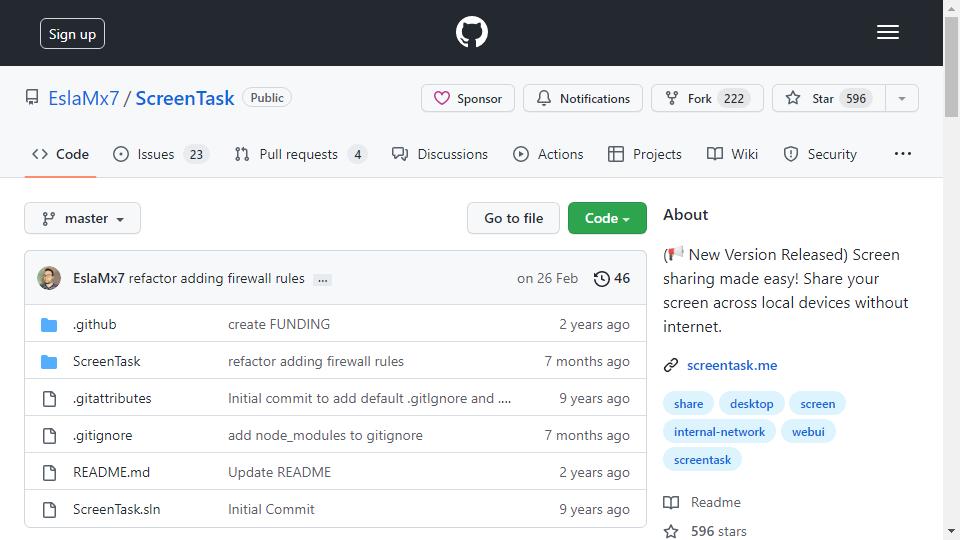The height and width of the screenshot is (540, 960).
Task: Show more tabs via three-dot menu
Action: tap(902, 154)
